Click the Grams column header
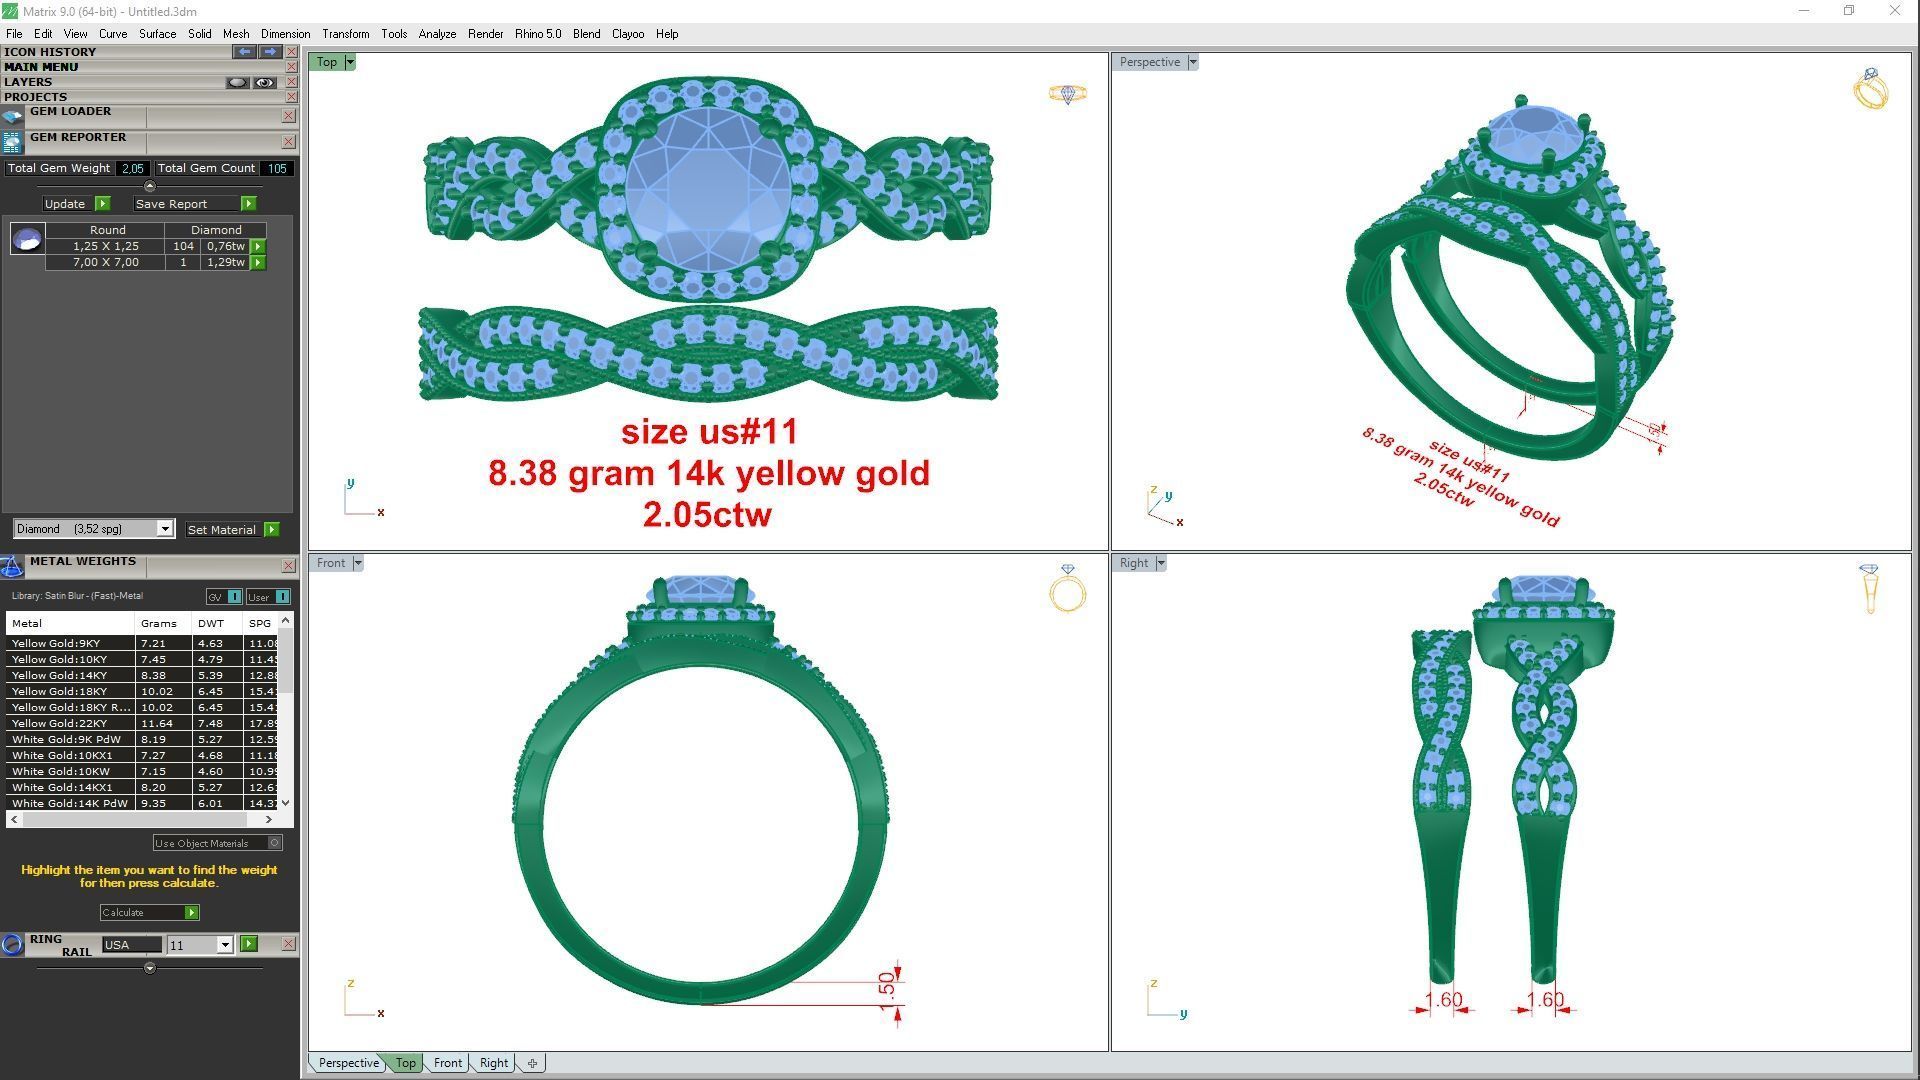 (x=162, y=623)
